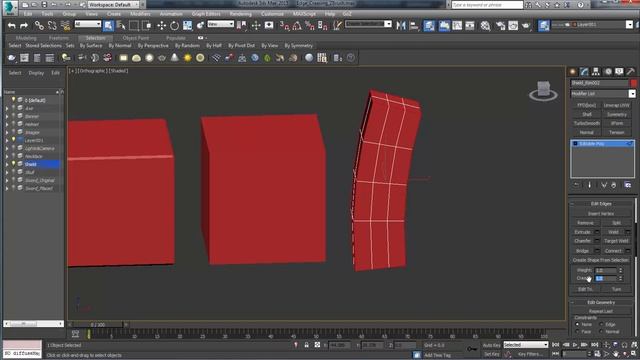Click the Insert Vertex button
The image size is (640, 360).
pos(601,214)
